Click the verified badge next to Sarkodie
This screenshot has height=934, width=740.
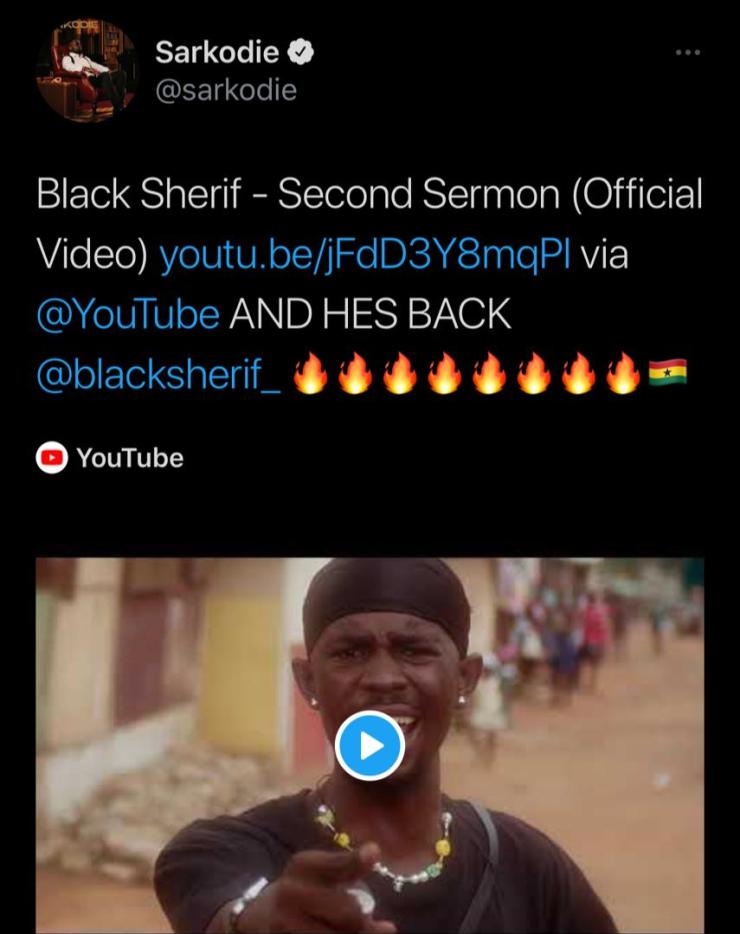pyautogui.click(x=301, y=52)
